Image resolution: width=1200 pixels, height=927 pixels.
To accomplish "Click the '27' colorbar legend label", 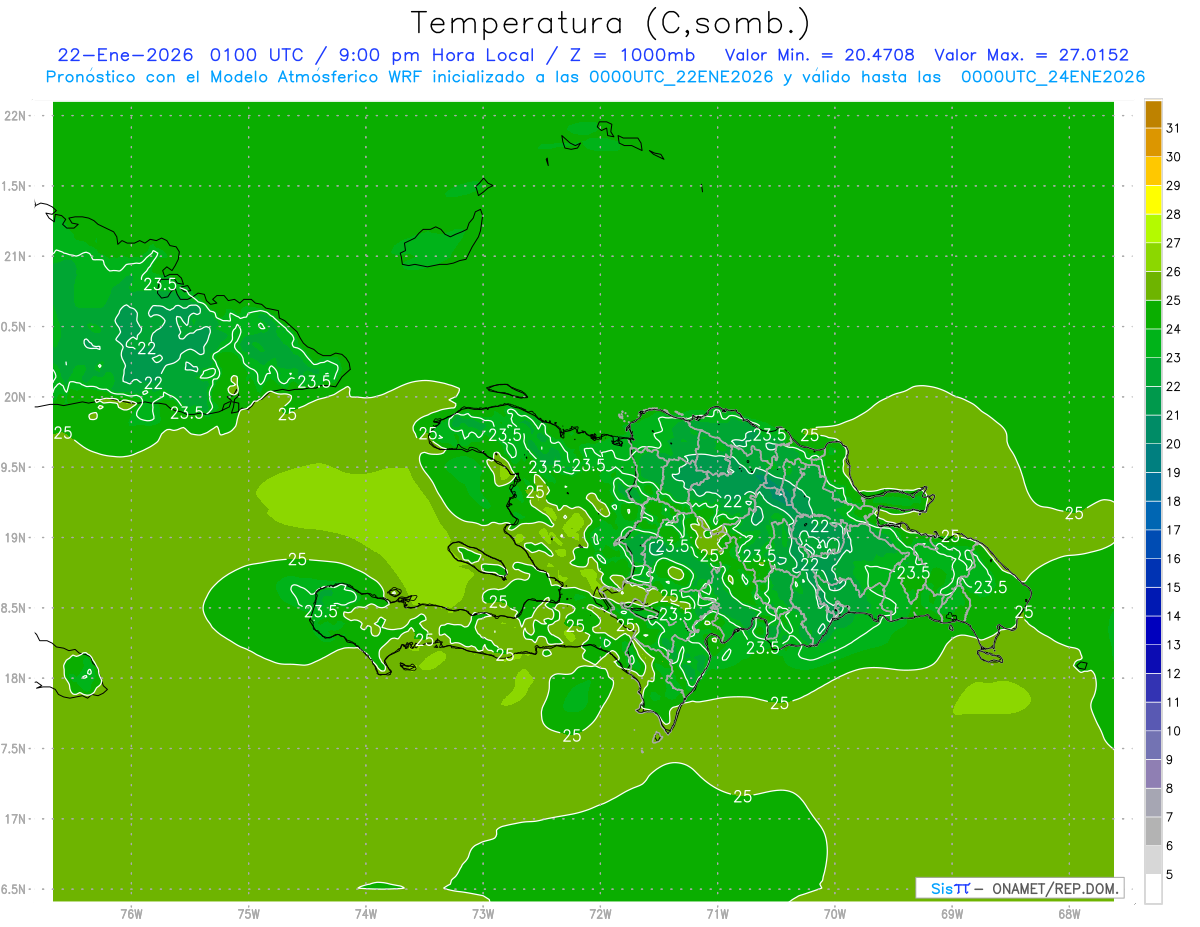I will click(x=1174, y=243).
